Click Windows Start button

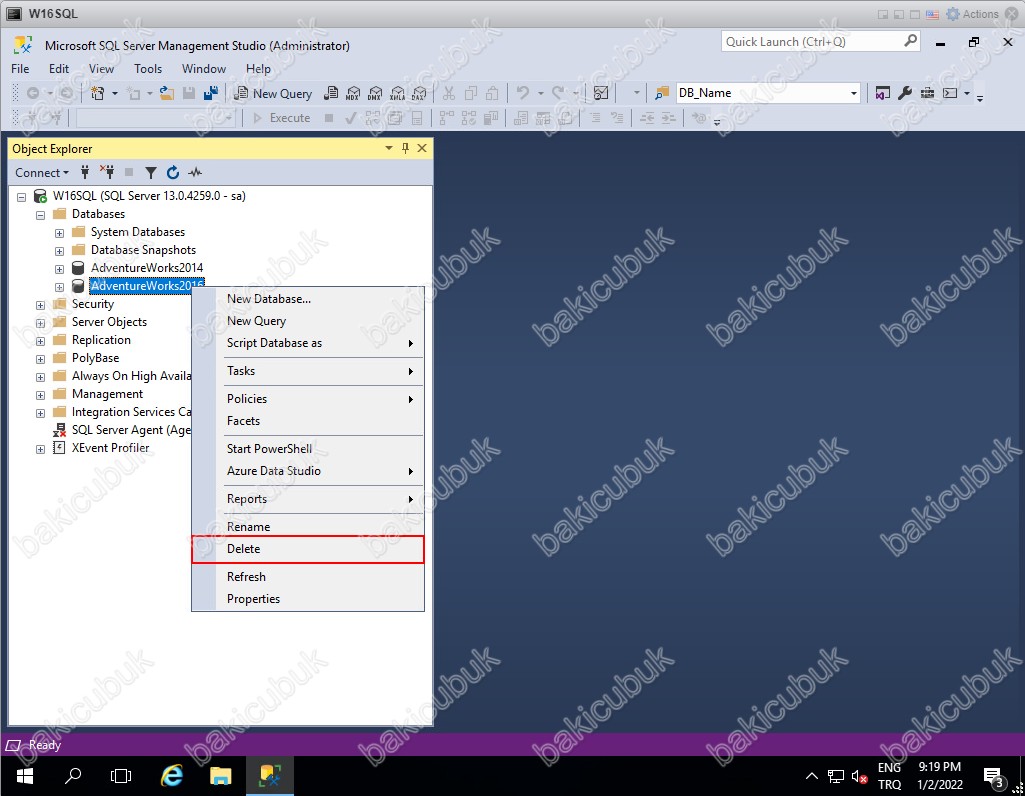pyautogui.click(x=25, y=776)
